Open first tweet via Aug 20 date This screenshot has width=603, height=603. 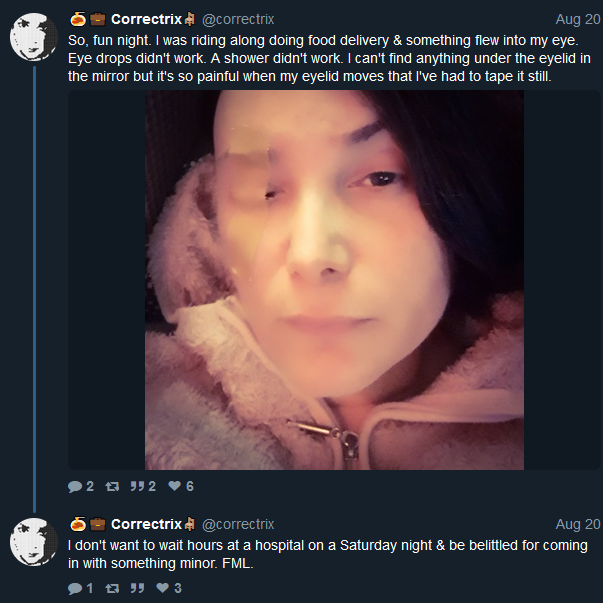[x=578, y=19]
